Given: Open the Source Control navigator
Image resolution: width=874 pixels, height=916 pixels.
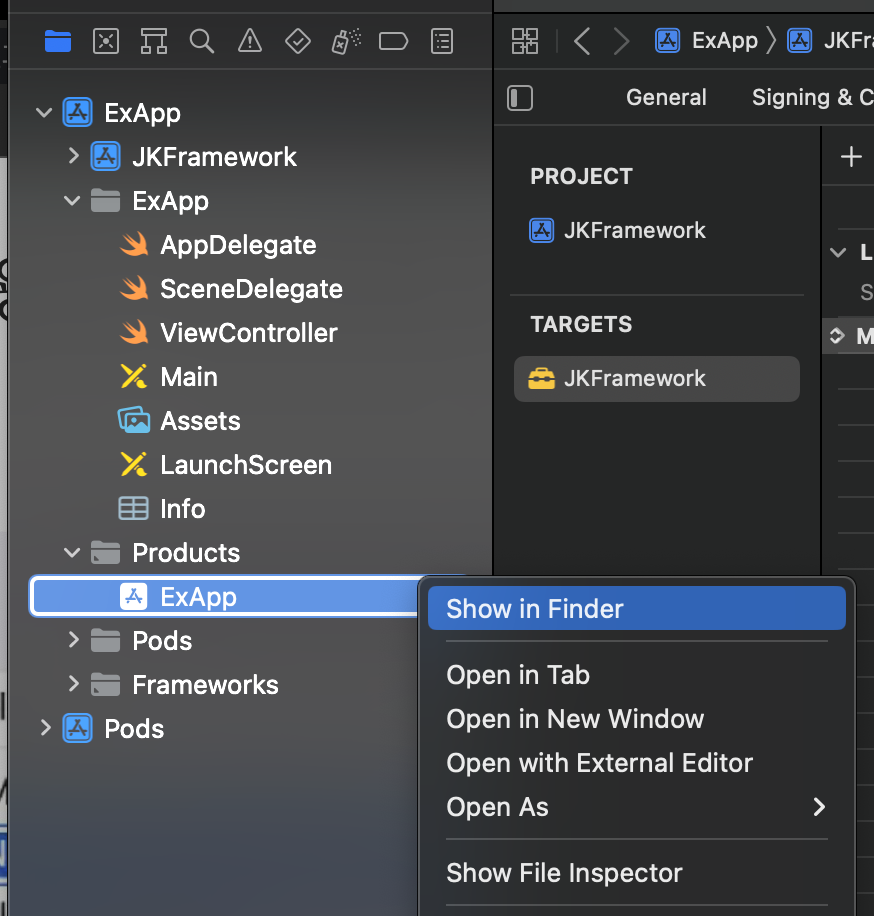Looking at the screenshot, I should pyautogui.click(x=106, y=41).
